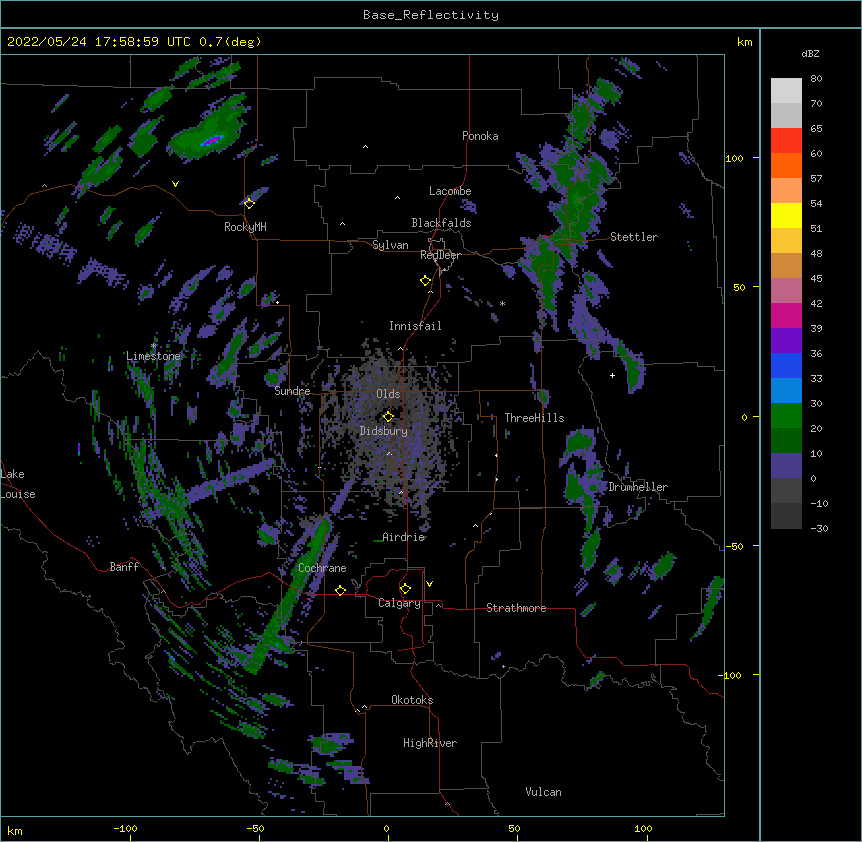
Task: Click the Calgary city label
Action: pos(399,603)
